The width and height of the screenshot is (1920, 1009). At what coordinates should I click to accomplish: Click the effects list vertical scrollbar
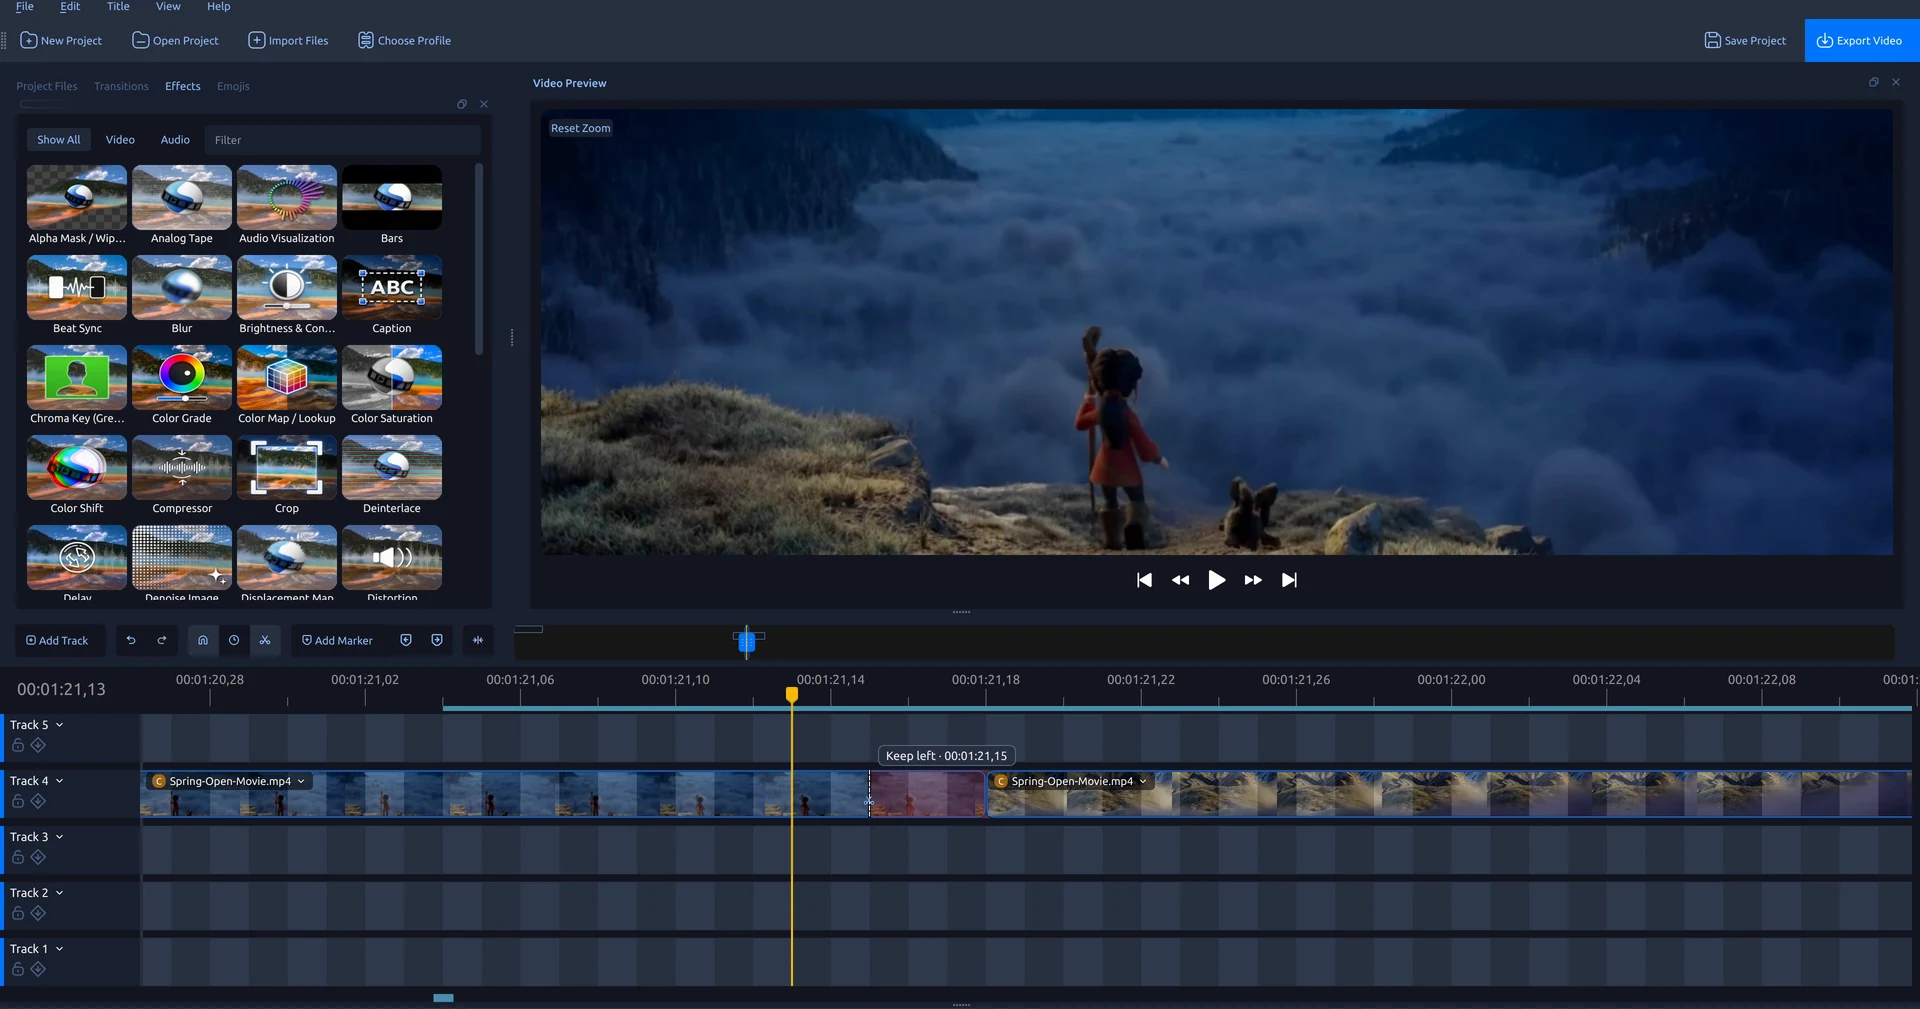pos(479,258)
